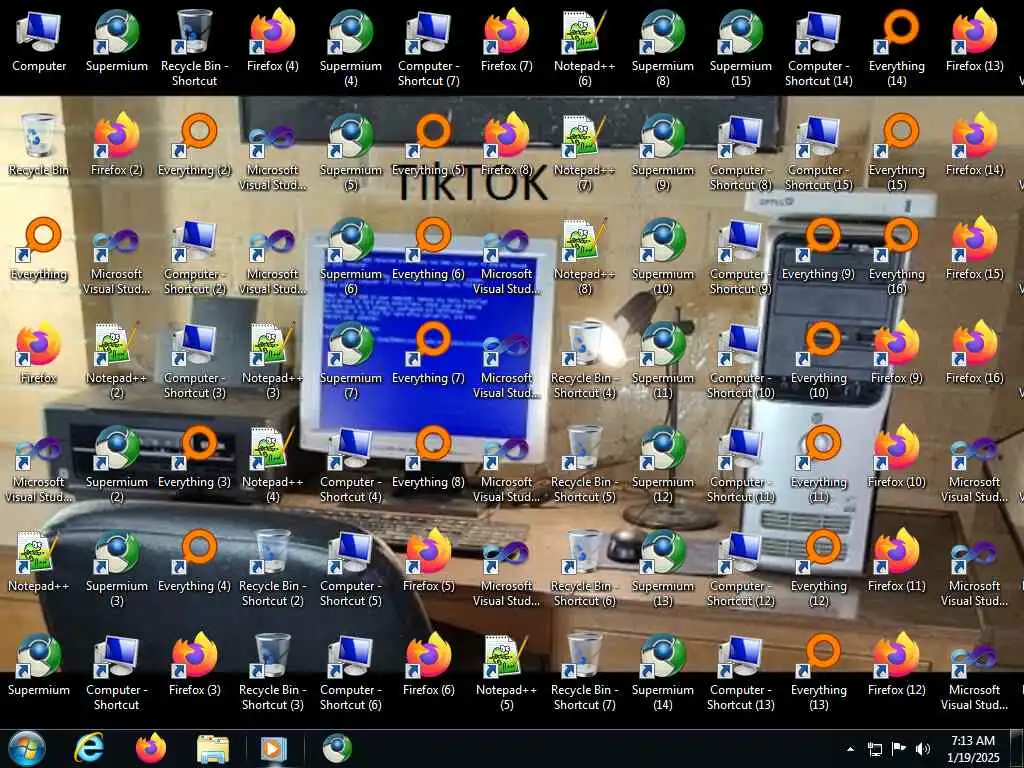Screen dimensions: 1024x768
Task: Select Recycle Bin - Shortcut (2) icon
Action: (x=273, y=568)
